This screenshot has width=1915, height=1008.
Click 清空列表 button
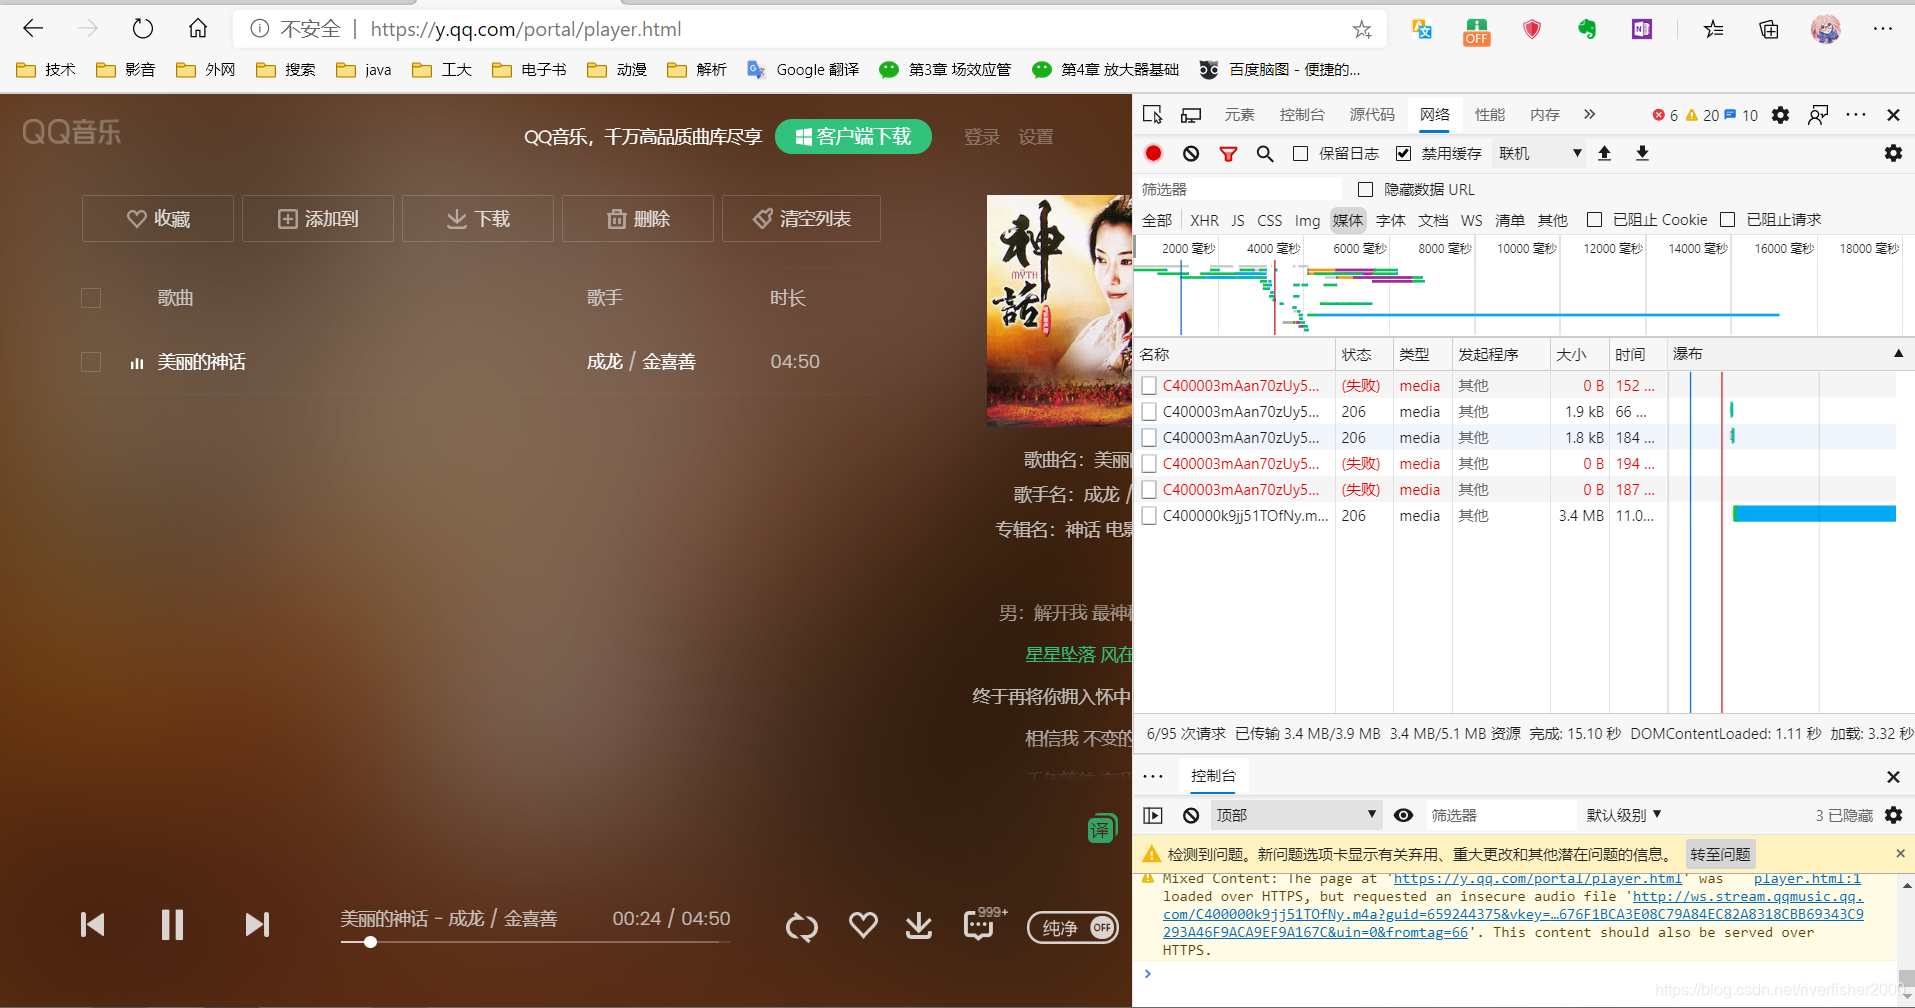801,218
